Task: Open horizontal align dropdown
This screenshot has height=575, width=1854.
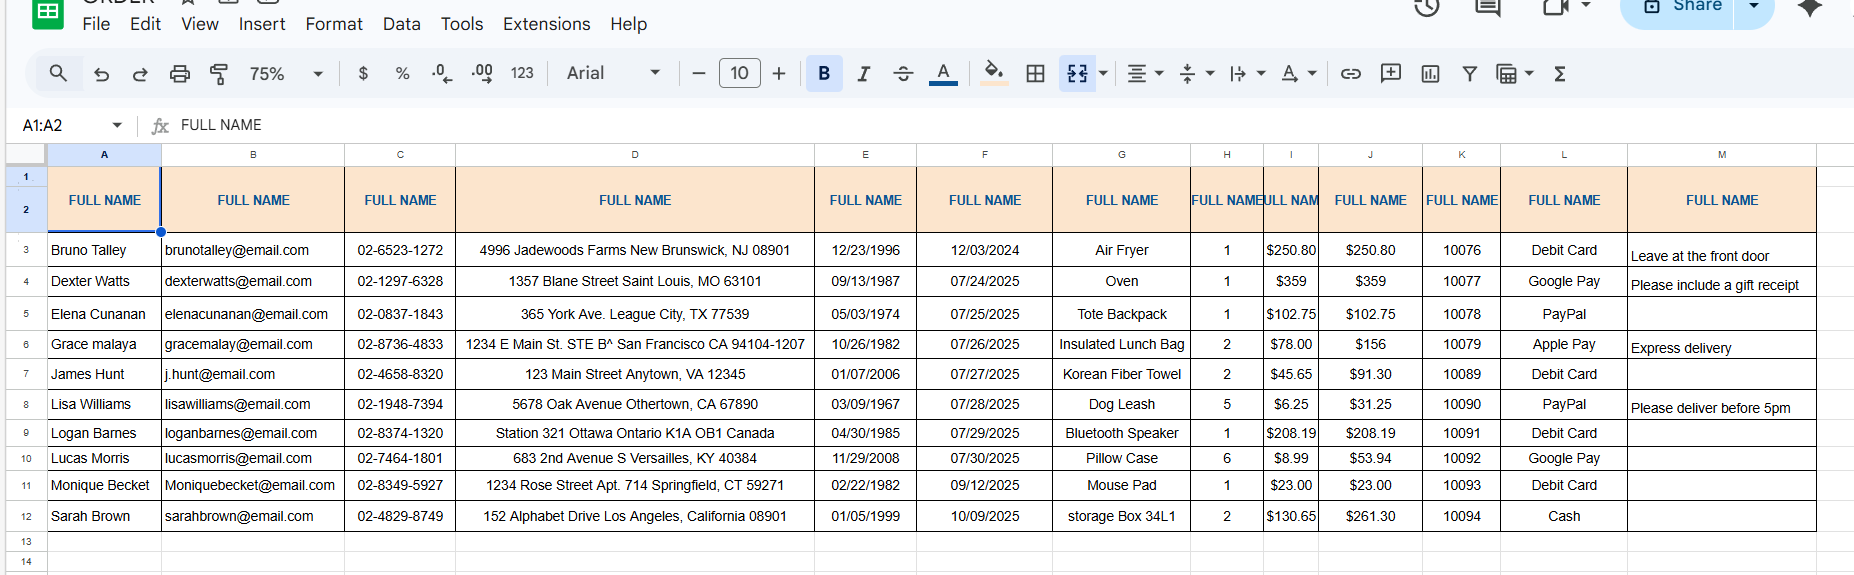Action: [x=1145, y=73]
